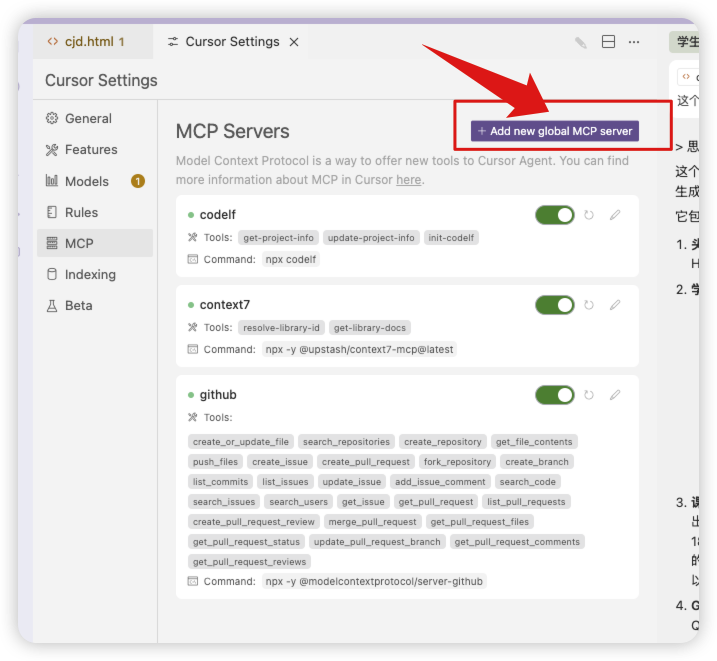717x661 pixels.
Task: Refresh the codelf server
Action: (589, 215)
